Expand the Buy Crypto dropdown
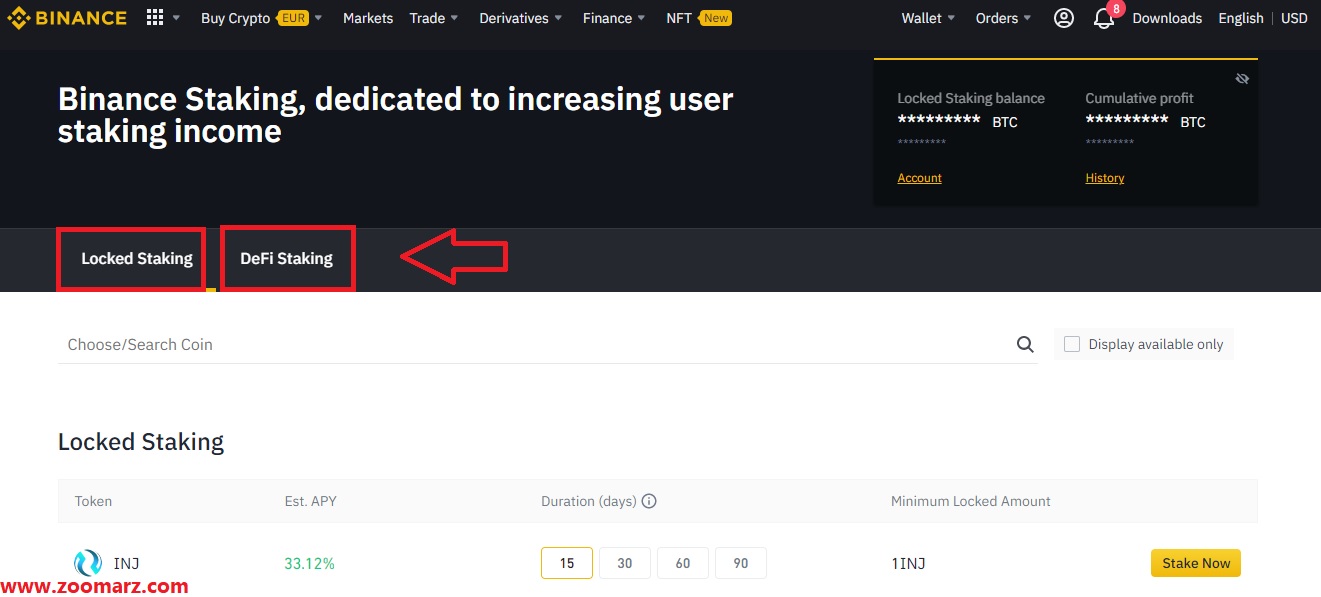The image size is (1321, 597). coord(319,18)
